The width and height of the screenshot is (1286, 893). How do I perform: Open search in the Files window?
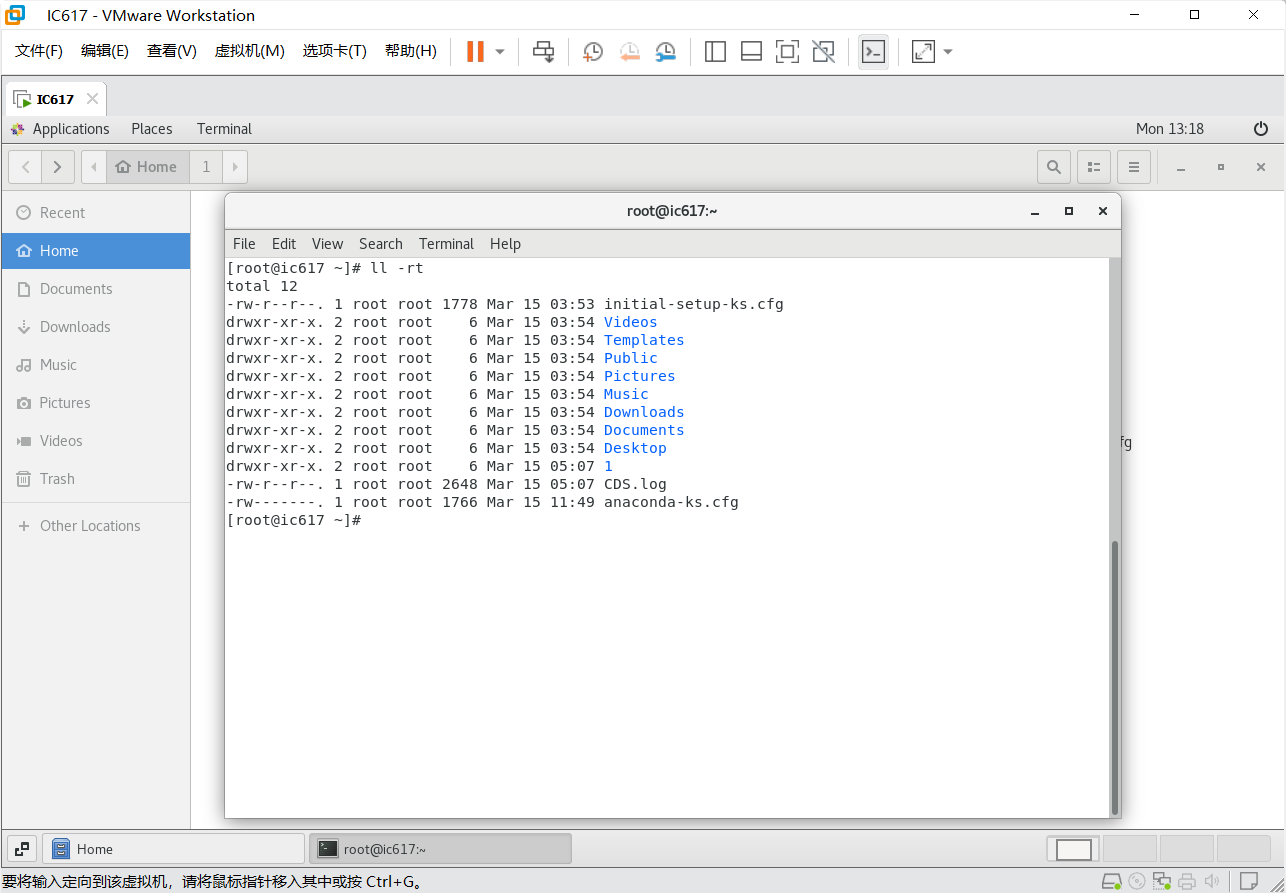(1054, 167)
